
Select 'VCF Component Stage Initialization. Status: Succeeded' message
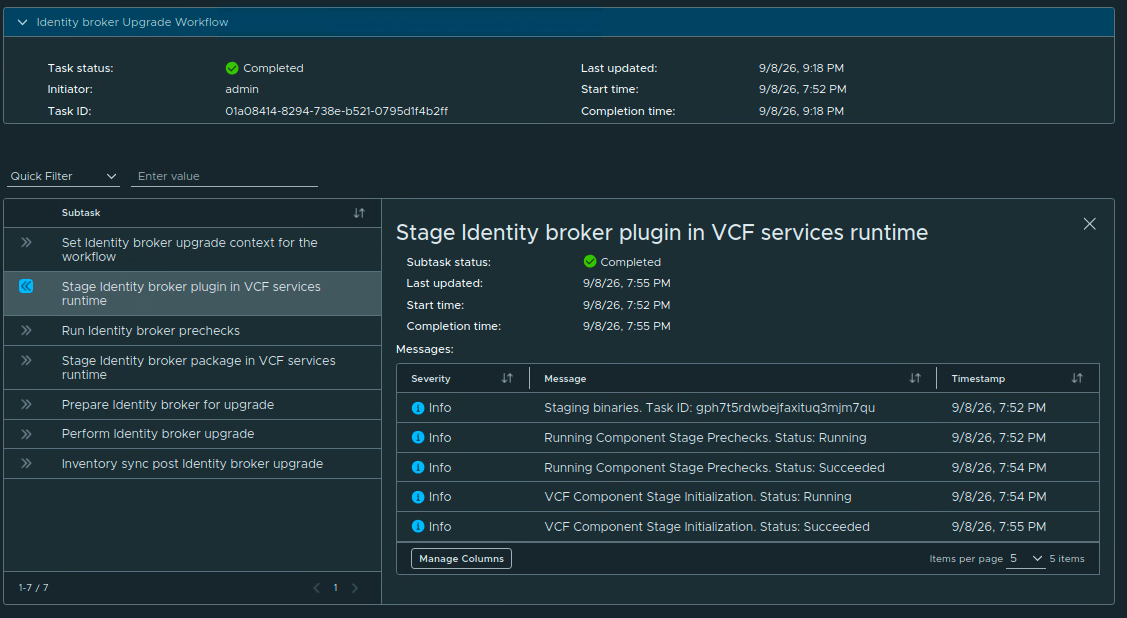click(x=707, y=527)
